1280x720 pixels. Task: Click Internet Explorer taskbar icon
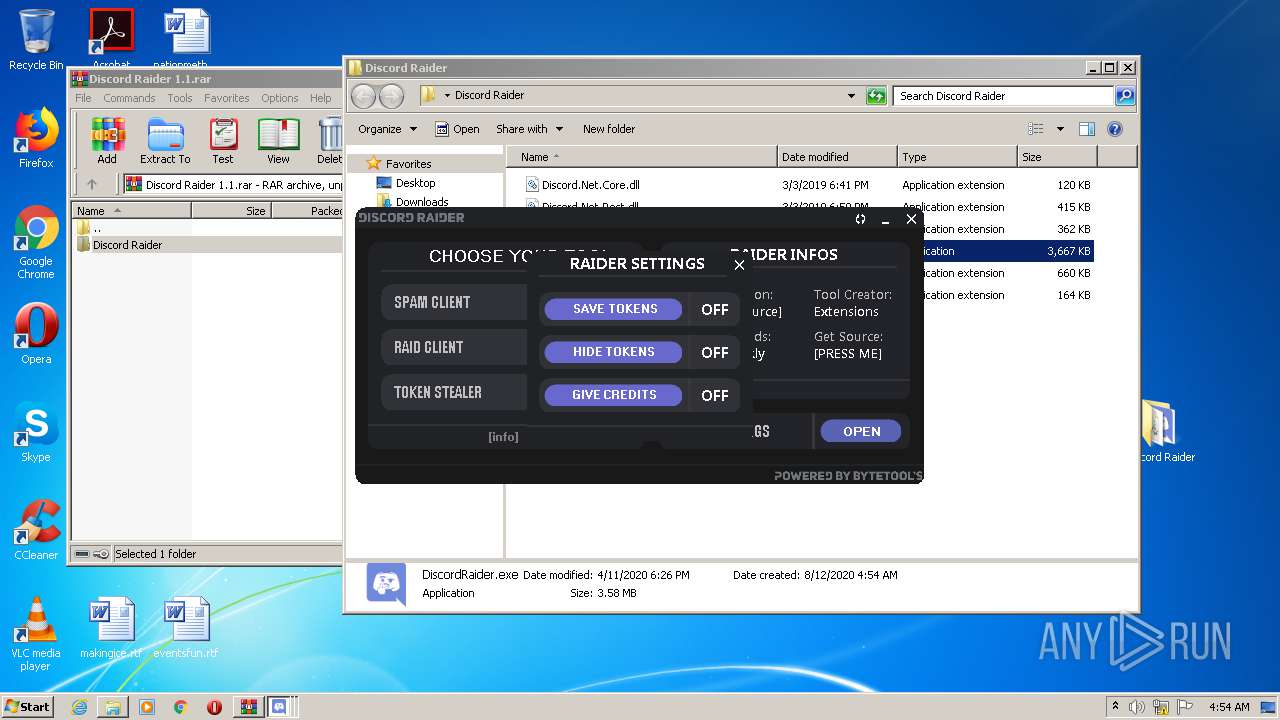click(79, 707)
